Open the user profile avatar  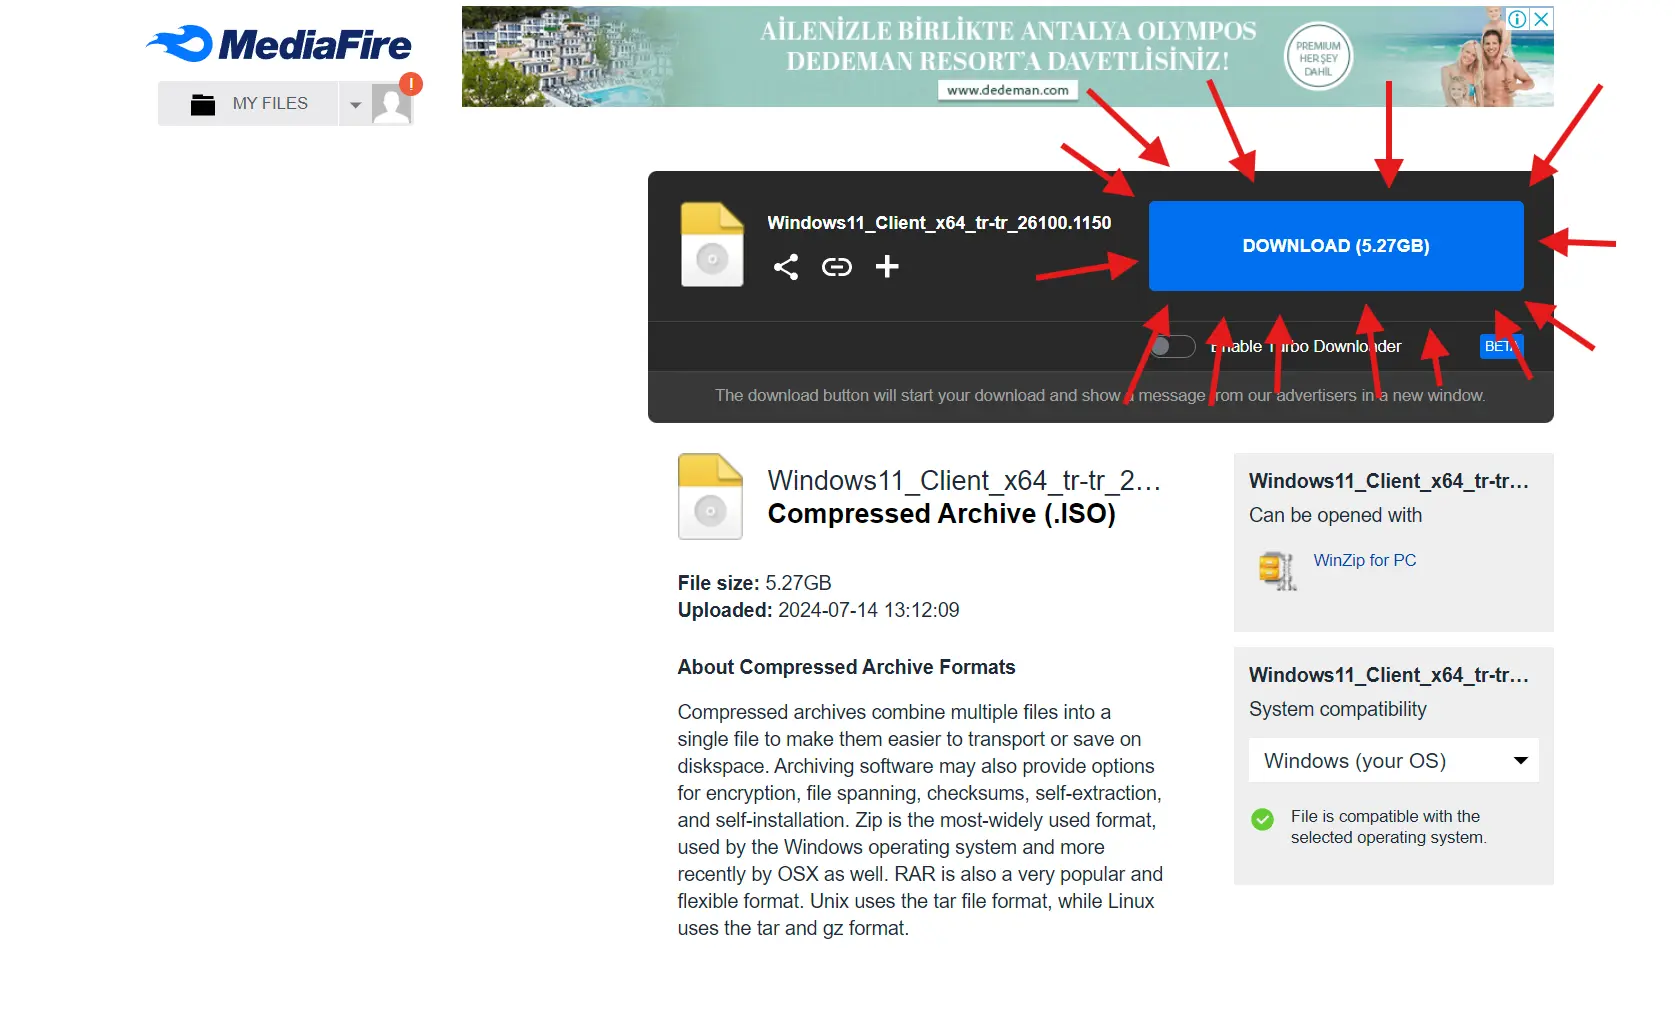click(391, 104)
